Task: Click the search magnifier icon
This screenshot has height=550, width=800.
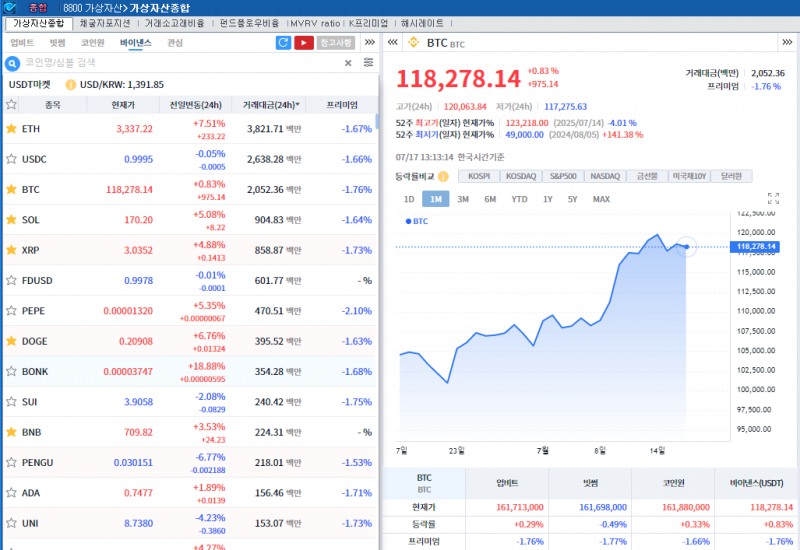Action: [x=12, y=63]
